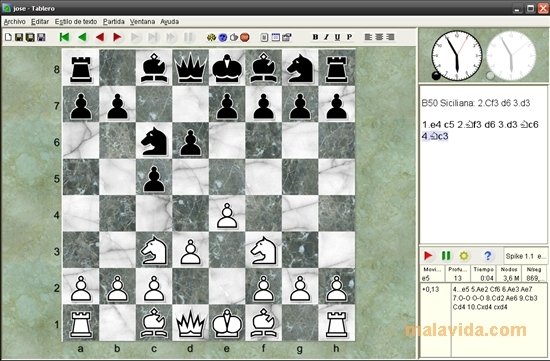Select white pawn on e4
Viewport: 550px width, 361px height.
[227, 215]
